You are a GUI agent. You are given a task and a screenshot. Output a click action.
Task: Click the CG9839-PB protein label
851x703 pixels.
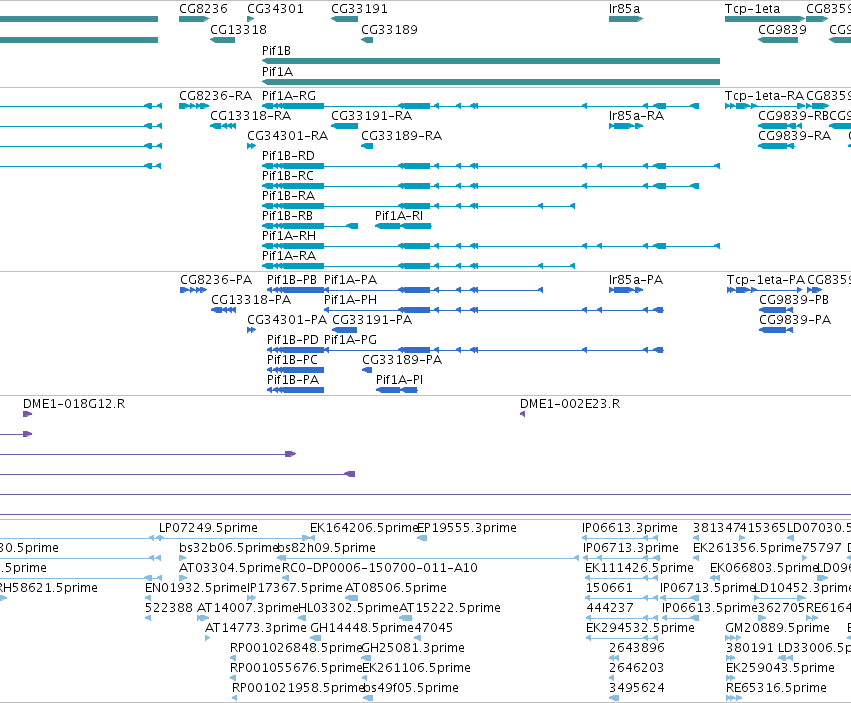[x=793, y=300]
